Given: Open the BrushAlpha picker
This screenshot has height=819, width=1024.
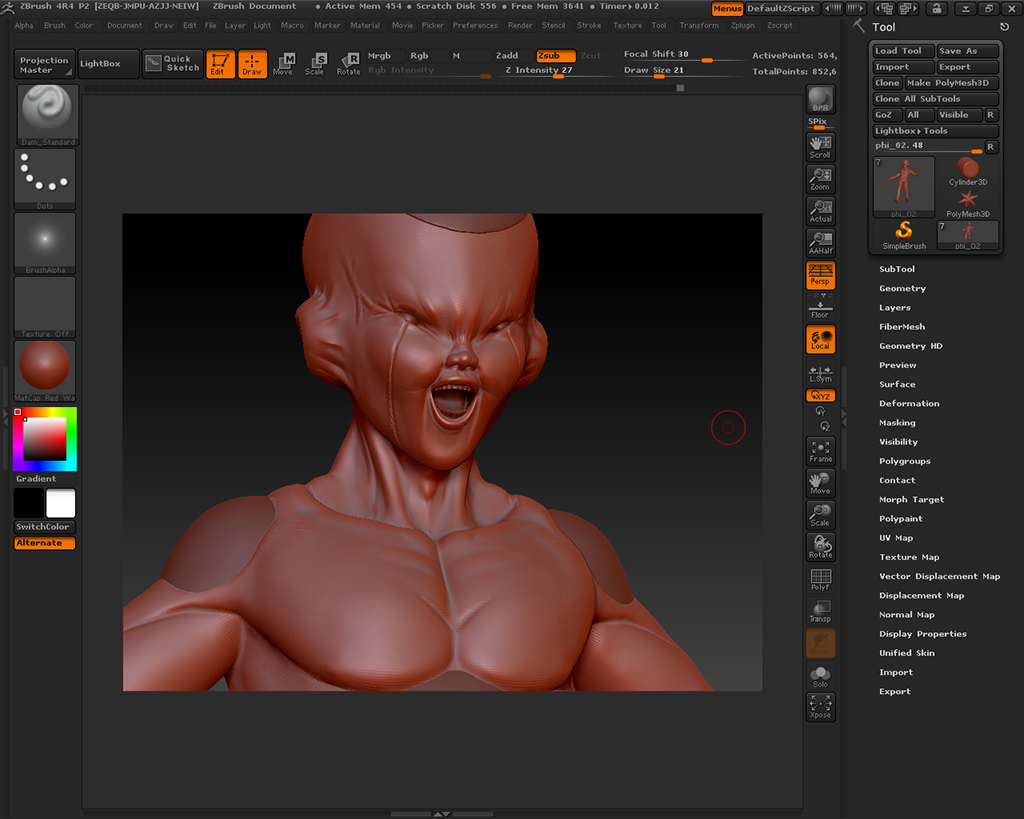Looking at the screenshot, I should tap(44, 243).
